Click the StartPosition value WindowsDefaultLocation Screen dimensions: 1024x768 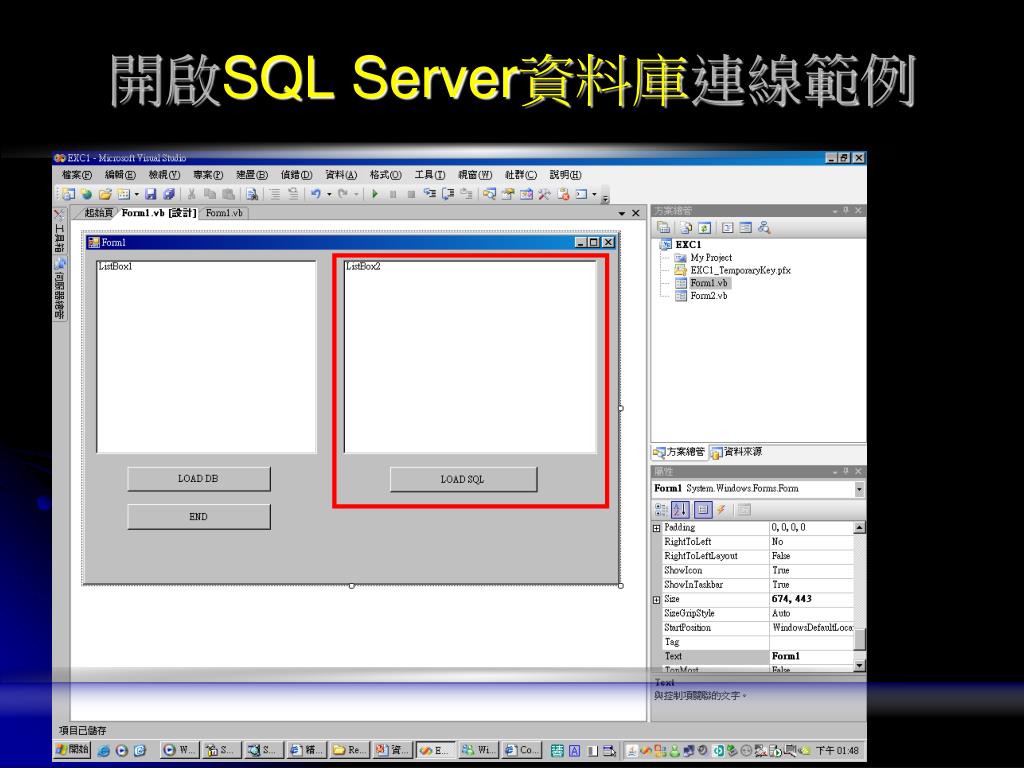pyautogui.click(x=812, y=628)
